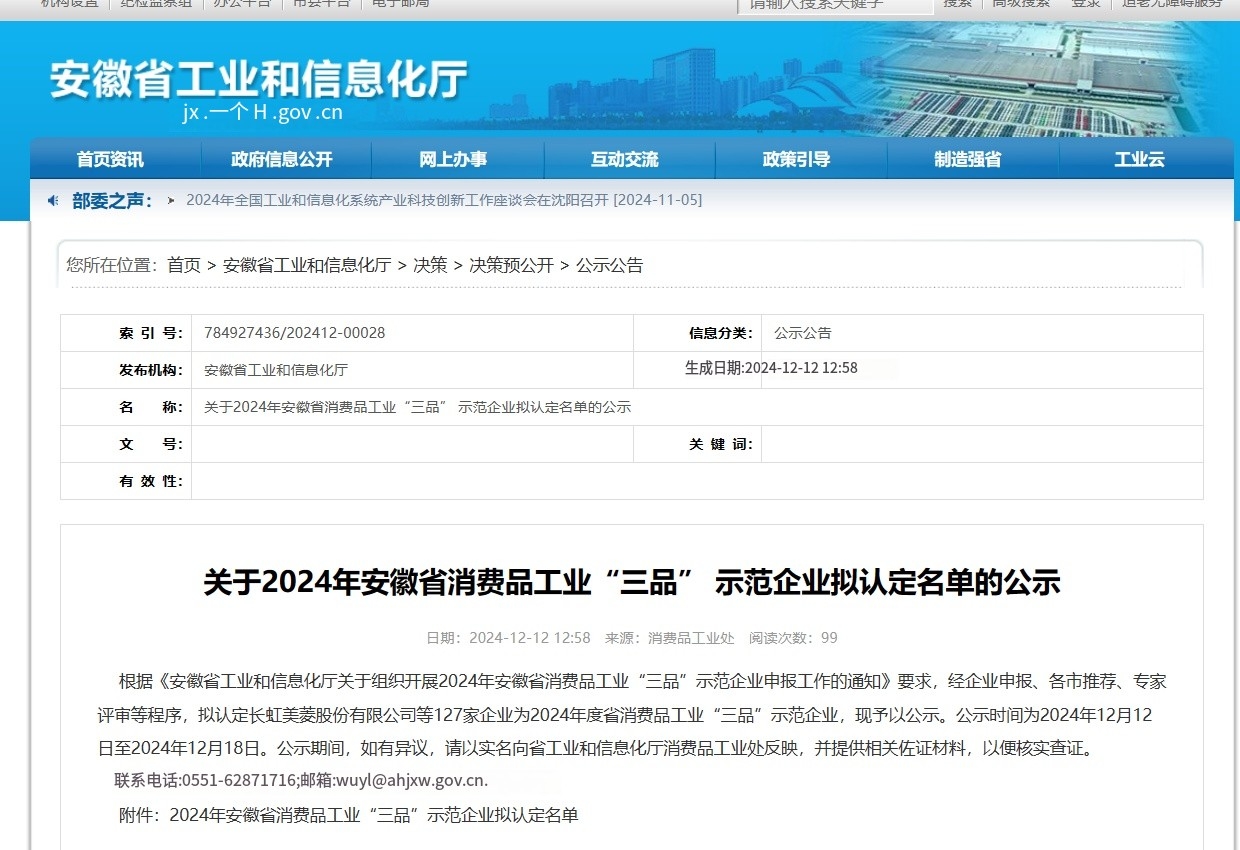Viewport: 1240px width, 850px height.
Task: Select 网上办事 in the main menu
Action: tap(453, 159)
